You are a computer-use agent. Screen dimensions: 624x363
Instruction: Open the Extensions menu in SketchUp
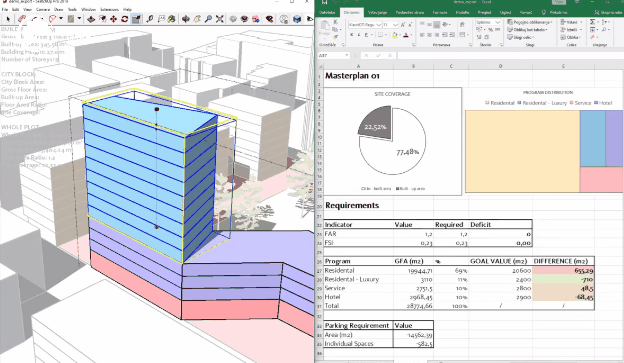point(109,9)
